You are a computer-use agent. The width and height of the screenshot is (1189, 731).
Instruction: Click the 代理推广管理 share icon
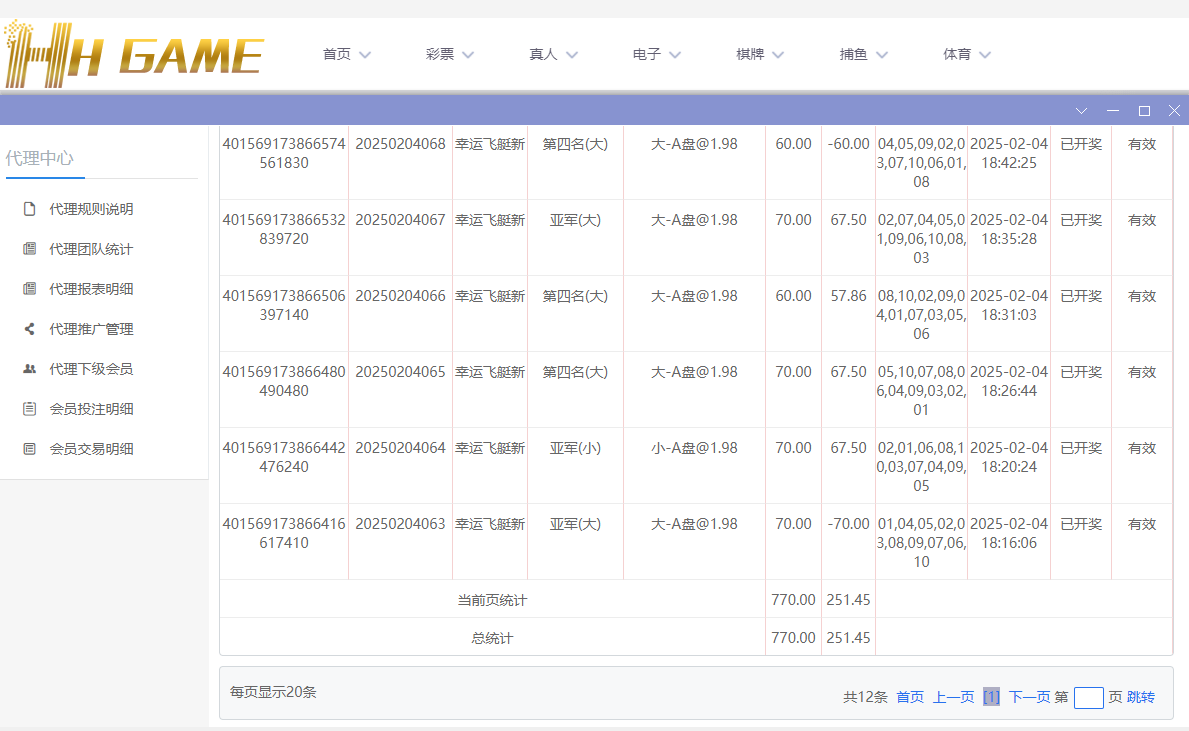[x=30, y=329]
